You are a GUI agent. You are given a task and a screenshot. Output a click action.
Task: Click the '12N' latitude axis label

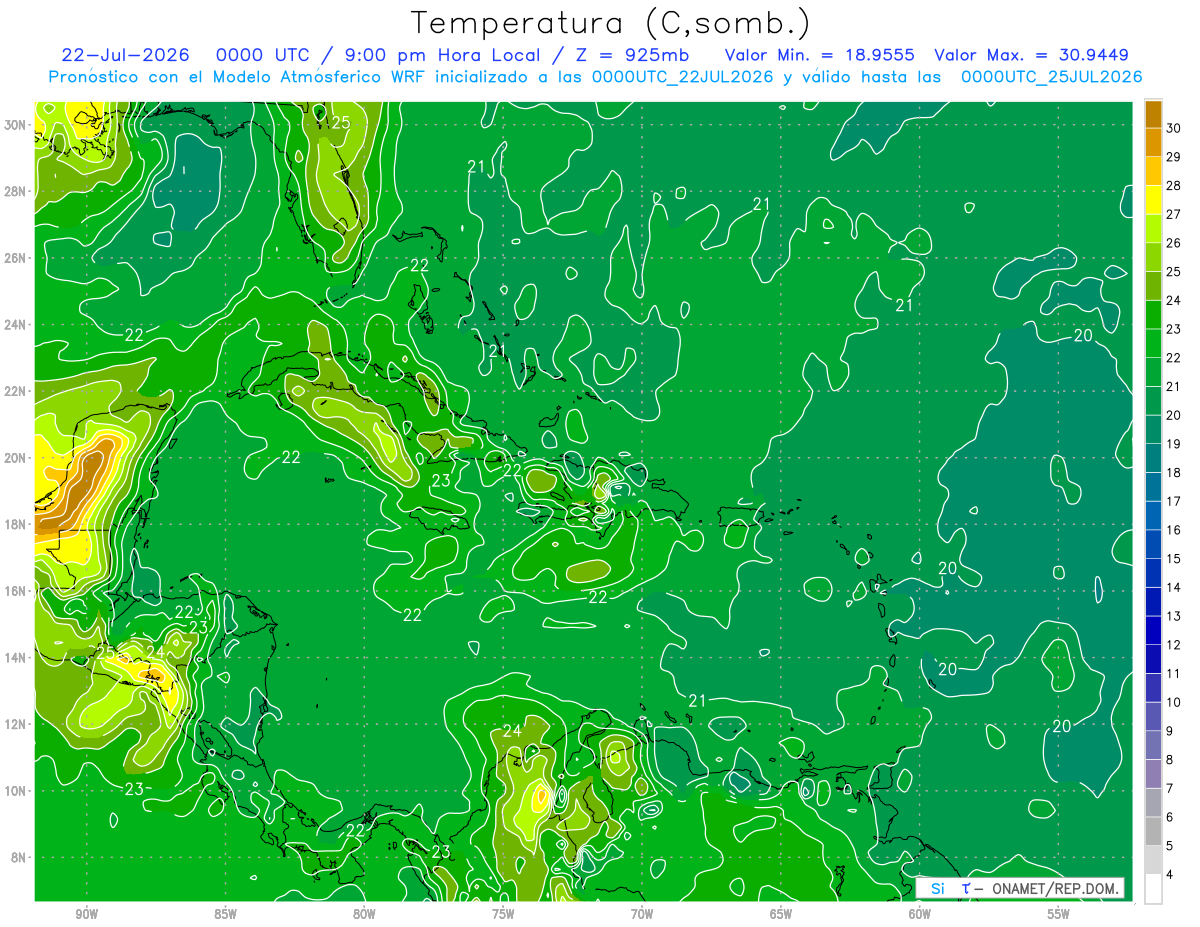(x=16, y=724)
